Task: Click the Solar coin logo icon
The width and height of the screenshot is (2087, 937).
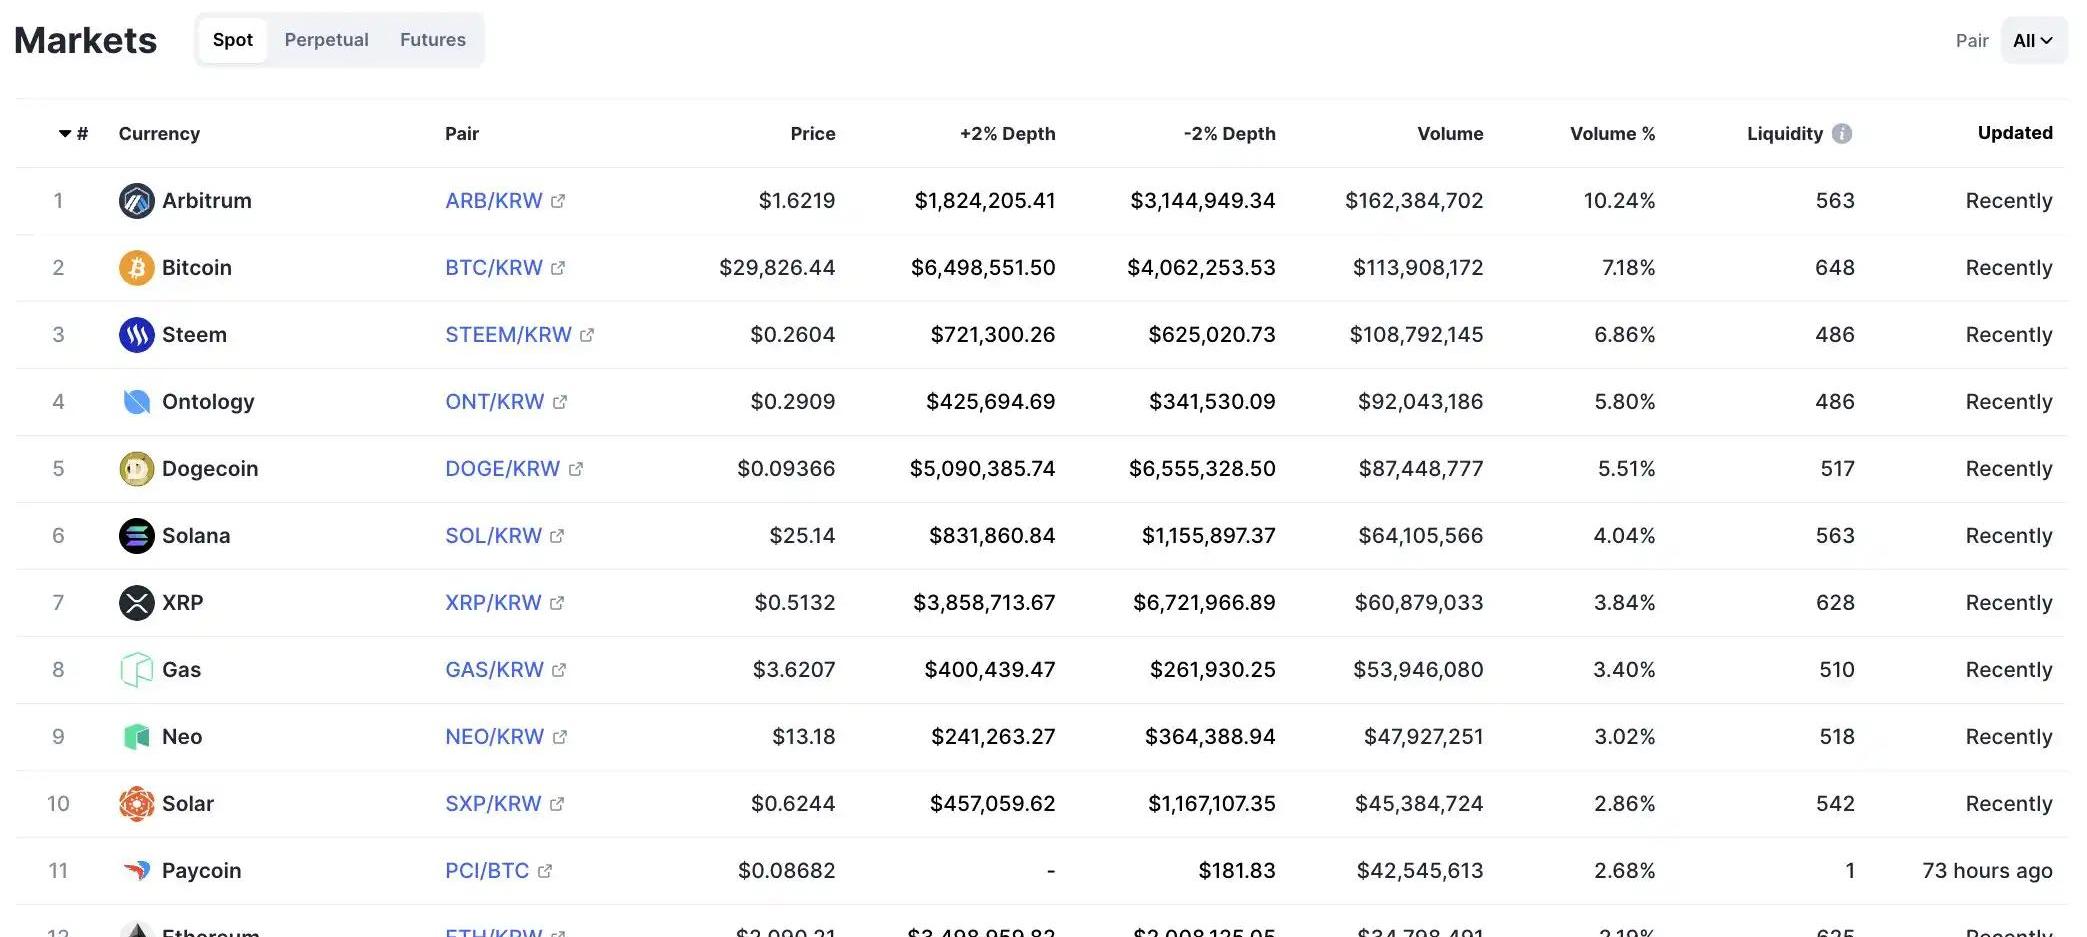Action: pyautogui.click(x=136, y=804)
